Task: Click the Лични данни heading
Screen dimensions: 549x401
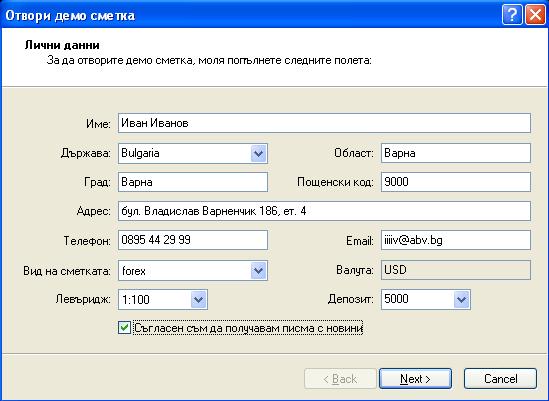Action: 62,45
